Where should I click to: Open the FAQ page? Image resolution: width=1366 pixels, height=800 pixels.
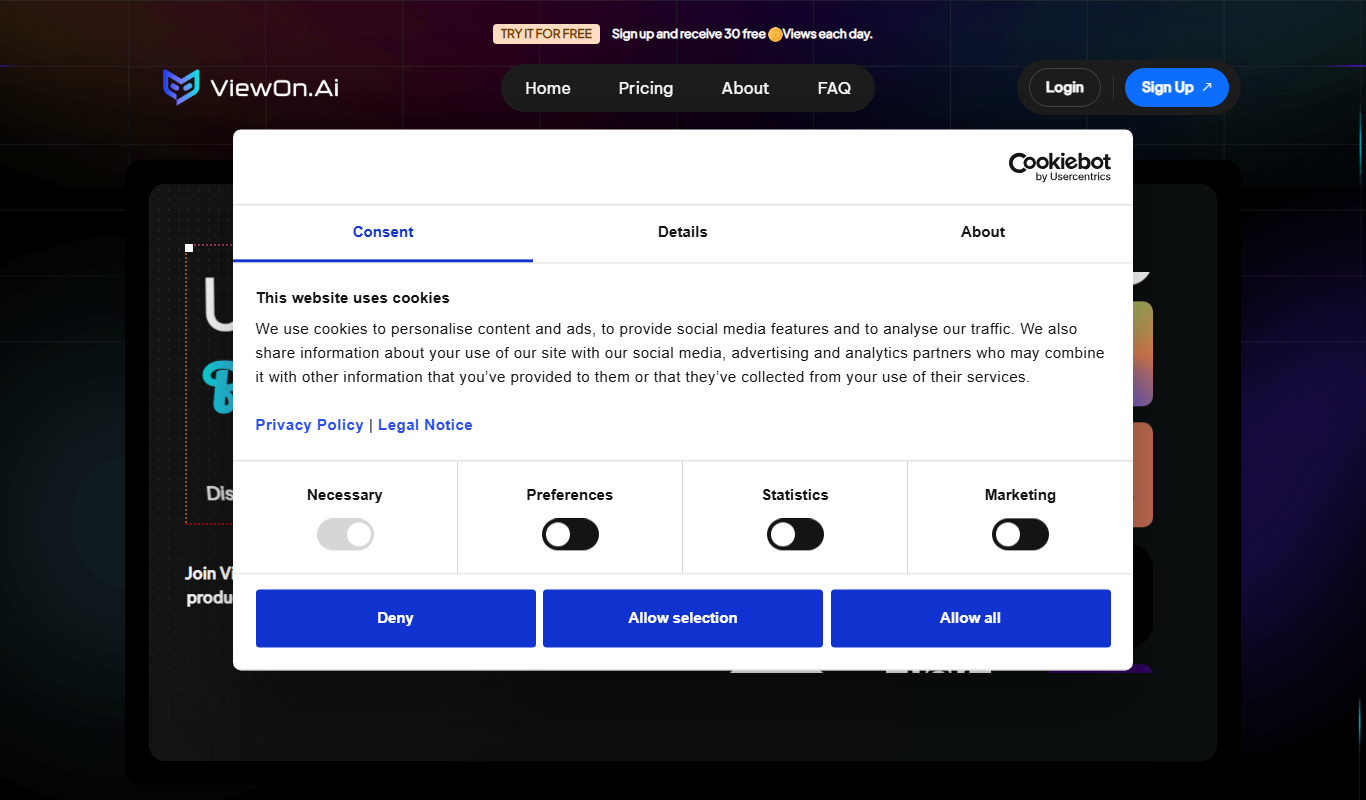tap(834, 88)
